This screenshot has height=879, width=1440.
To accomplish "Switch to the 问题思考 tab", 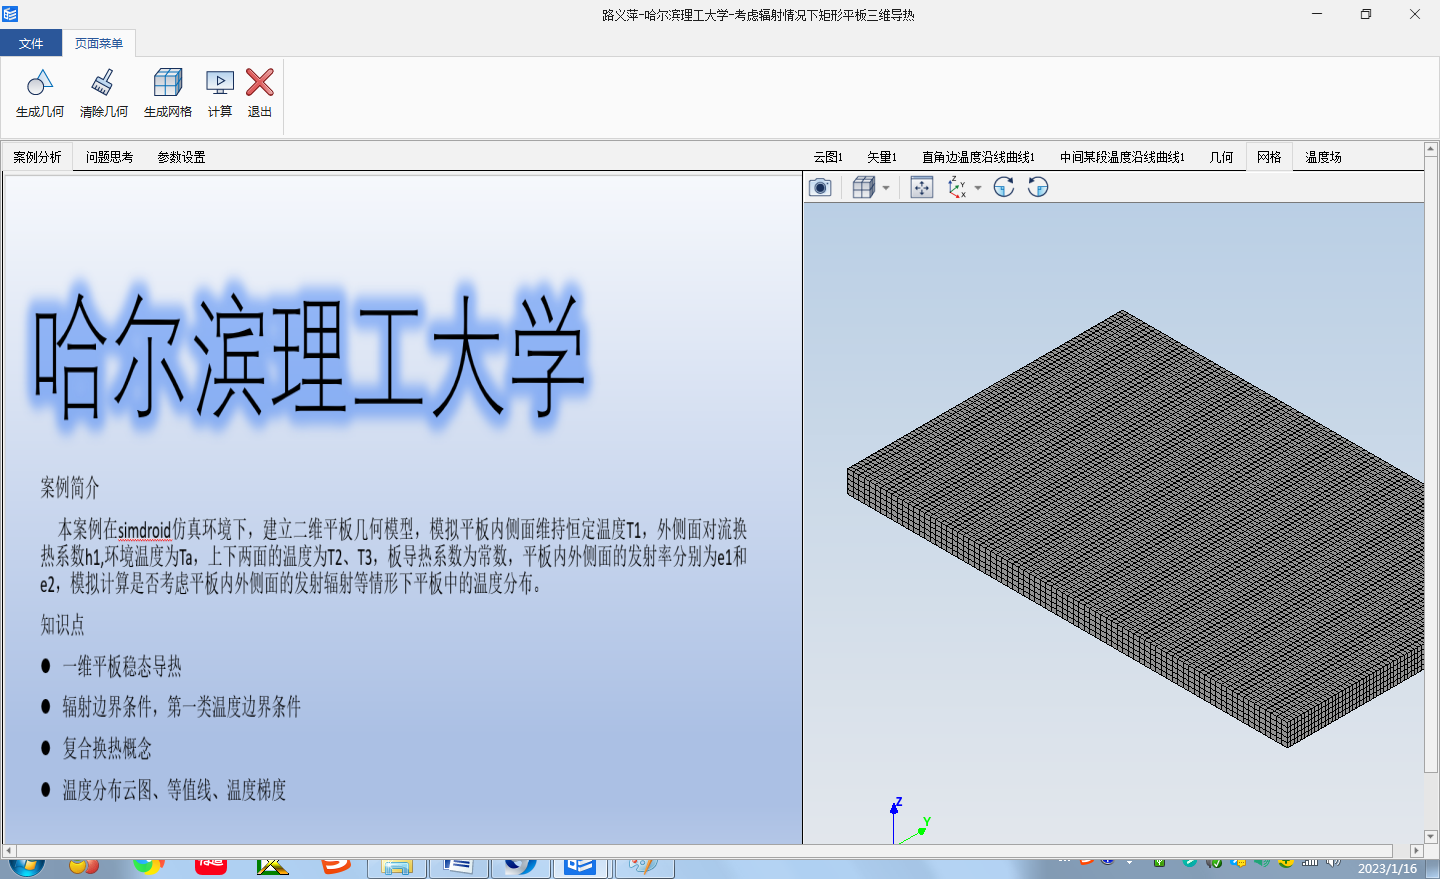I will pos(109,157).
